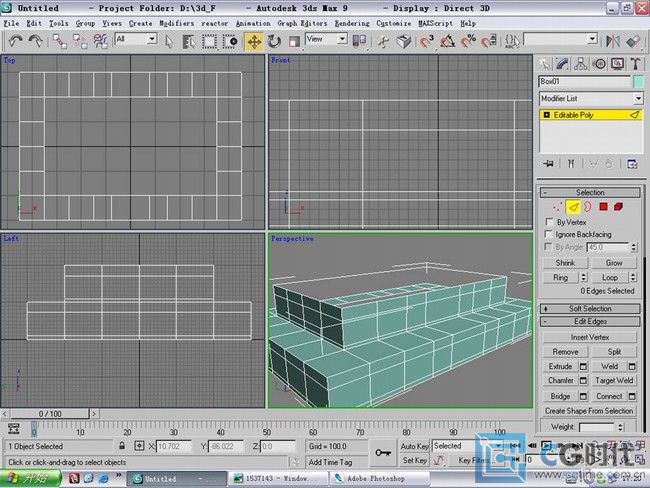Expand the Soft Selection rollout
This screenshot has height=488, width=650.
click(x=590, y=308)
